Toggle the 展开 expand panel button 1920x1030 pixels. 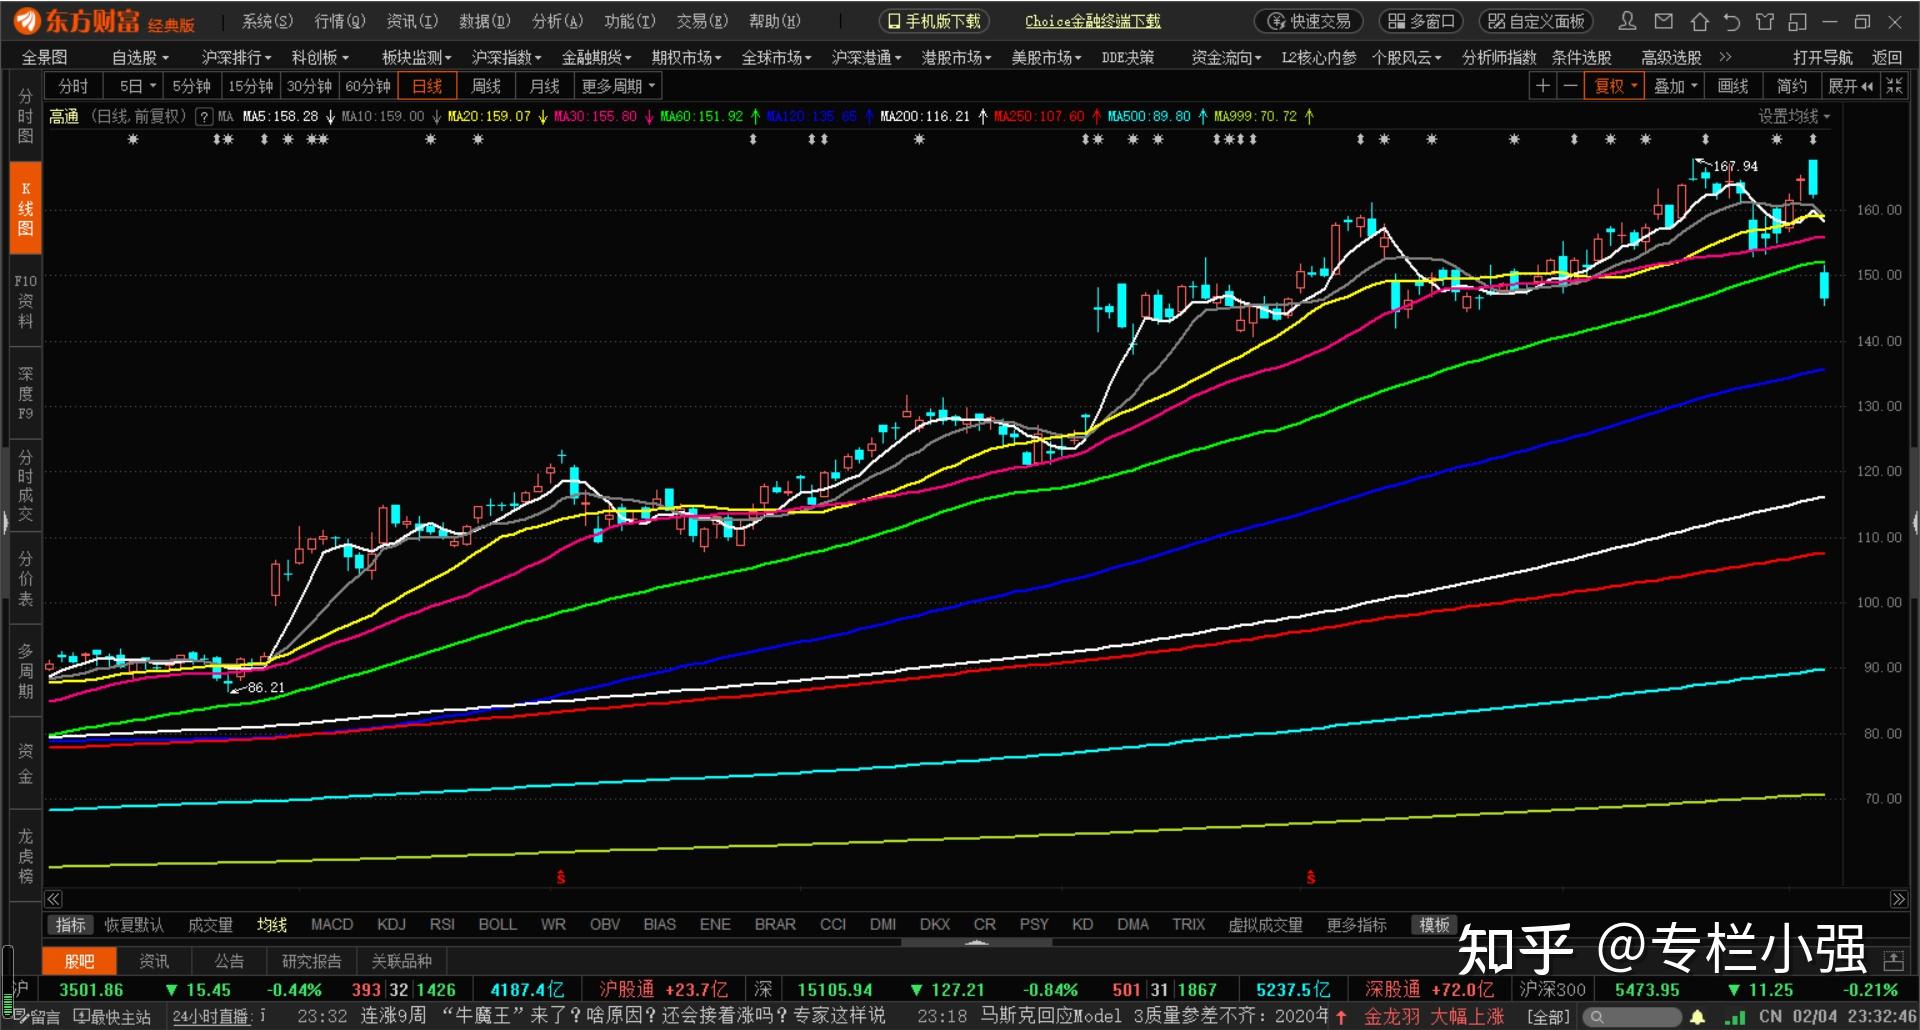(x=1850, y=86)
